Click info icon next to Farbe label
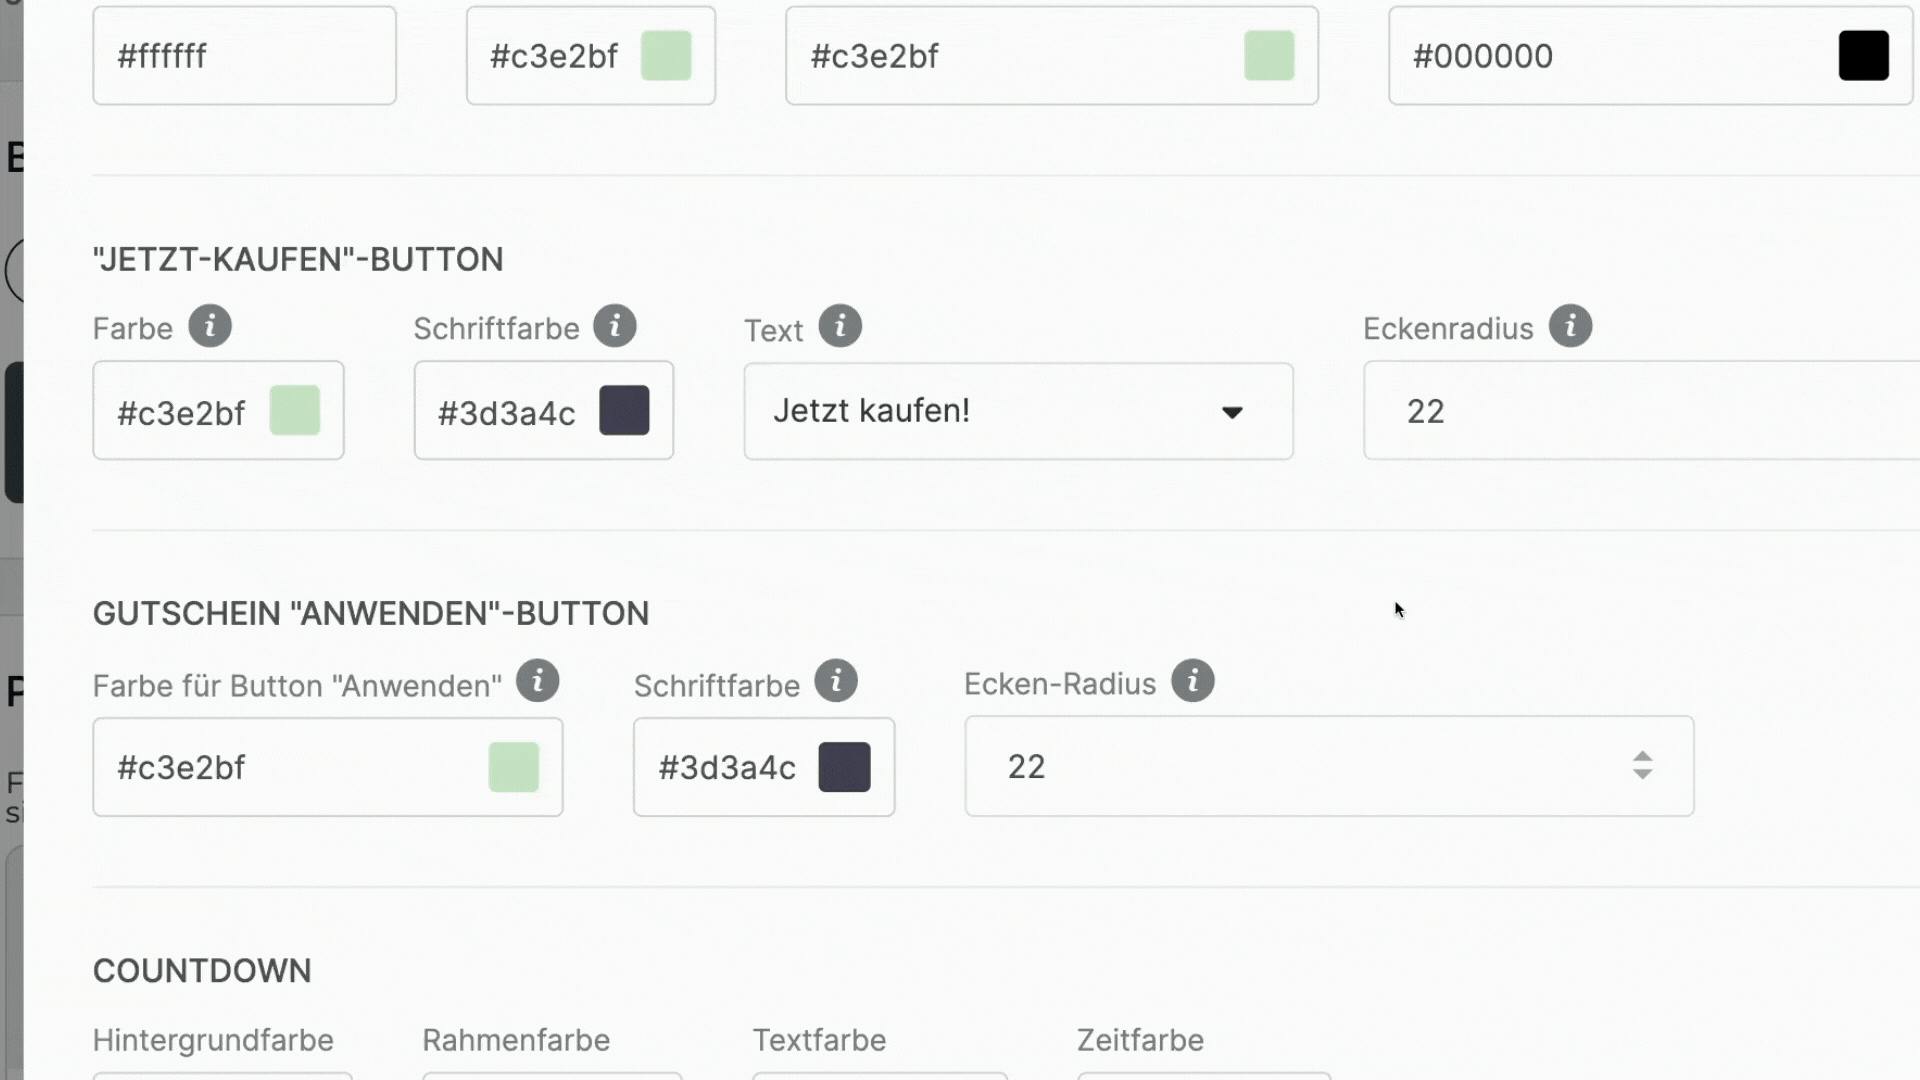Image resolution: width=1920 pixels, height=1080 pixels. (210, 326)
